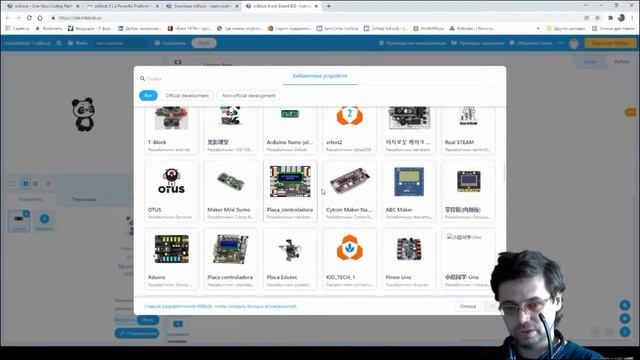Toggle the fullscreen stage icon

(x=13, y=184)
